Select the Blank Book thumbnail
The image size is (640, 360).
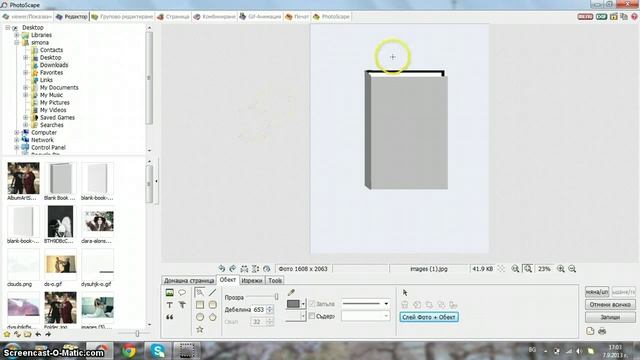pos(60,182)
